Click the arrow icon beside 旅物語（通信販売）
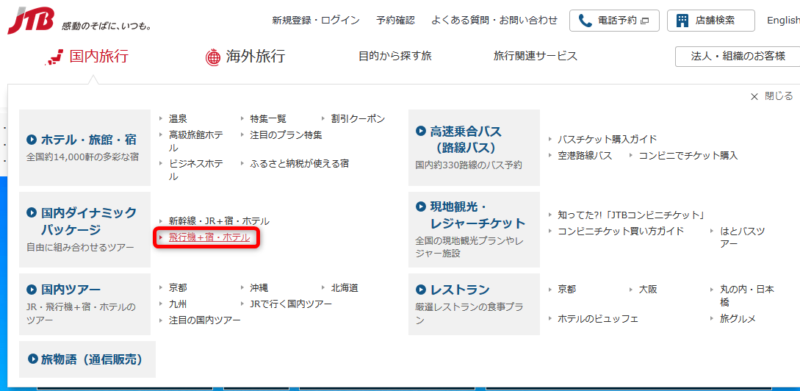The image size is (800, 391). point(33,359)
